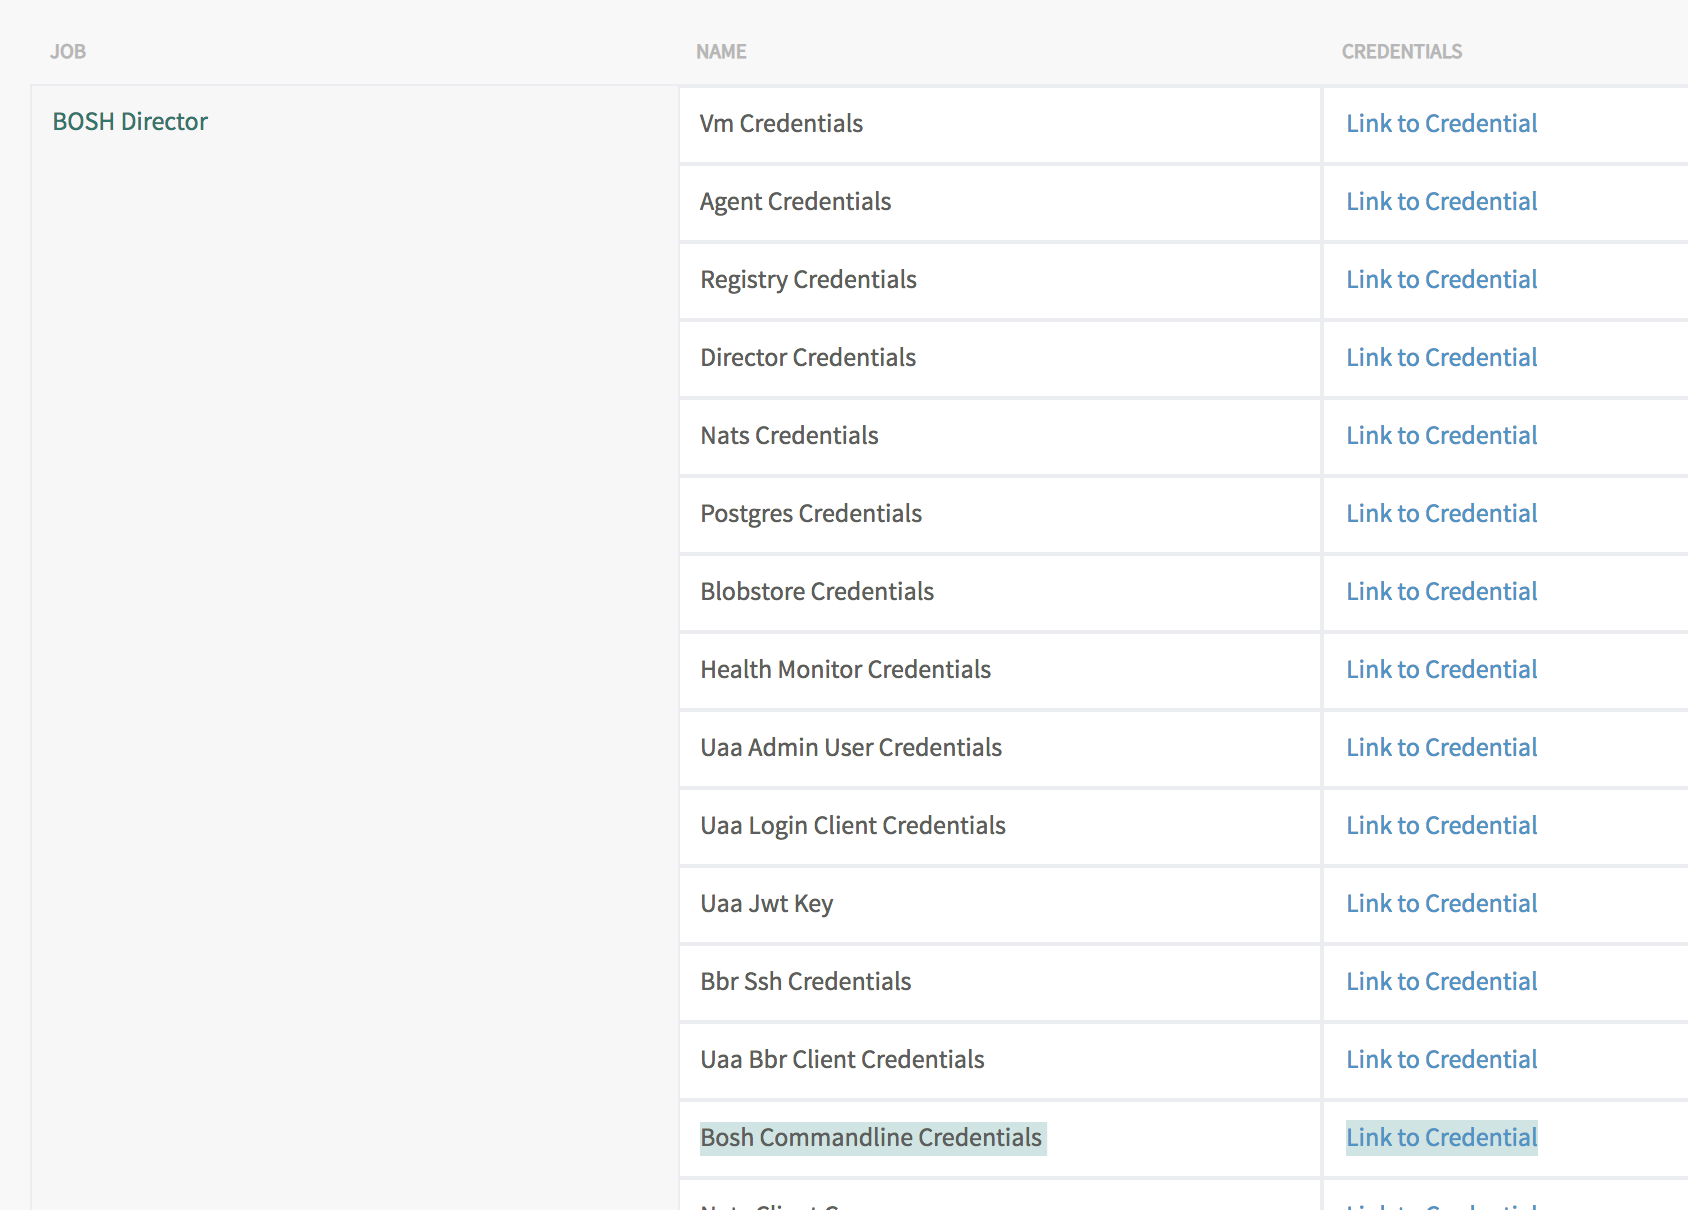The image size is (1688, 1210).
Task: Click the CREDENTIALS column header
Action: click(1401, 52)
